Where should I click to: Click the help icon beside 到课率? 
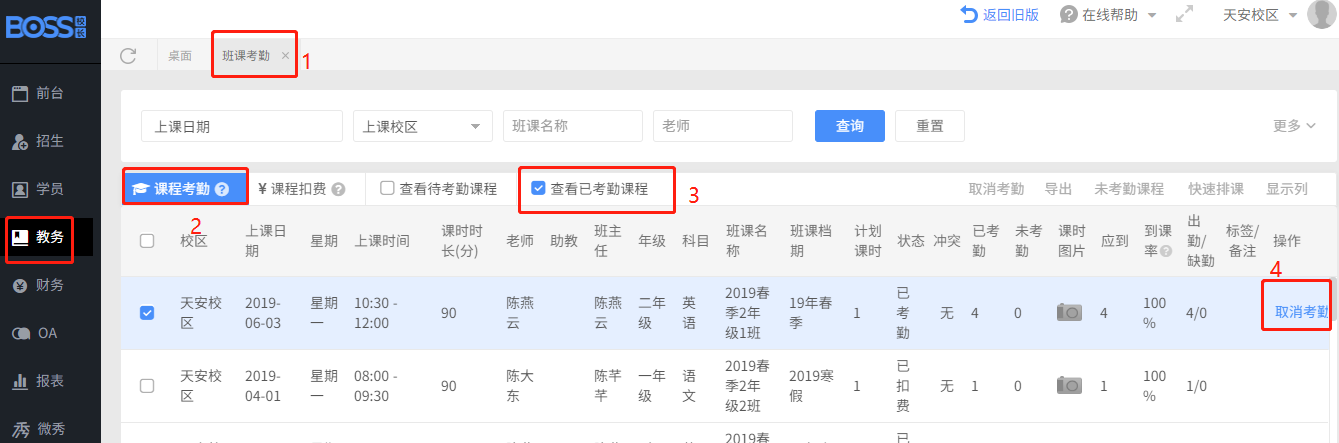click(1166, 251)
